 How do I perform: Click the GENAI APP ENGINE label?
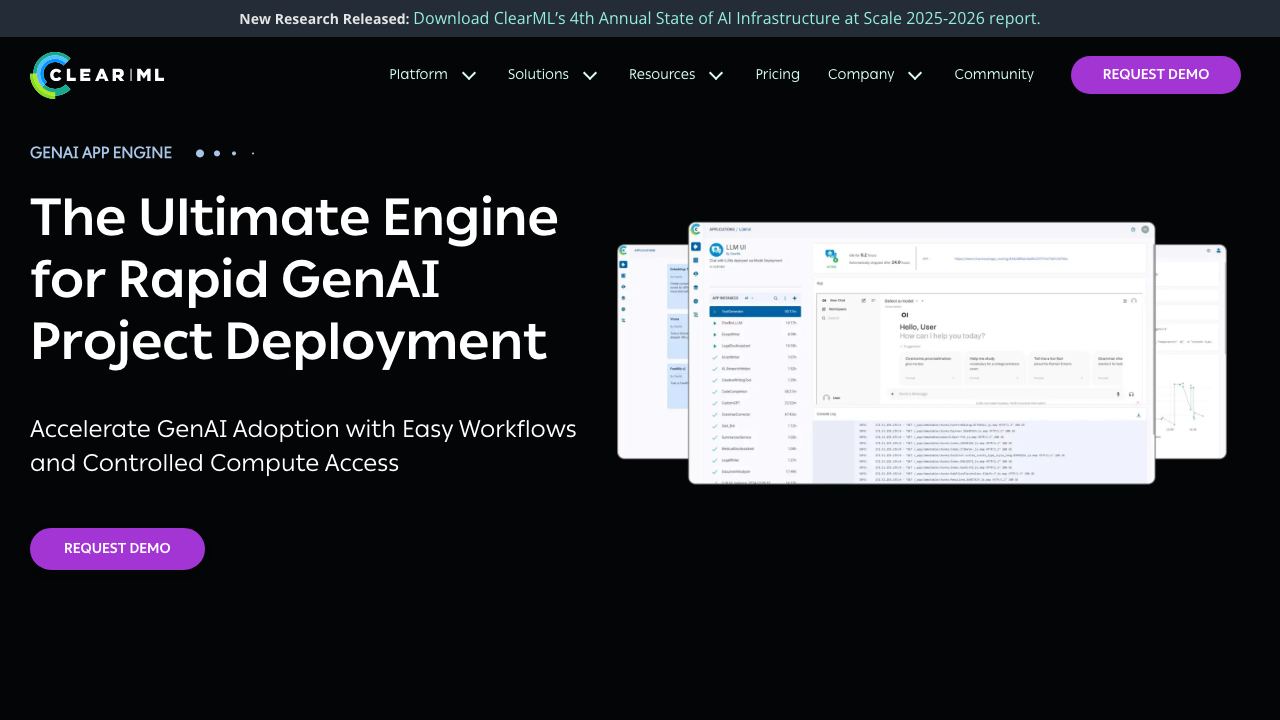(101, 153)
